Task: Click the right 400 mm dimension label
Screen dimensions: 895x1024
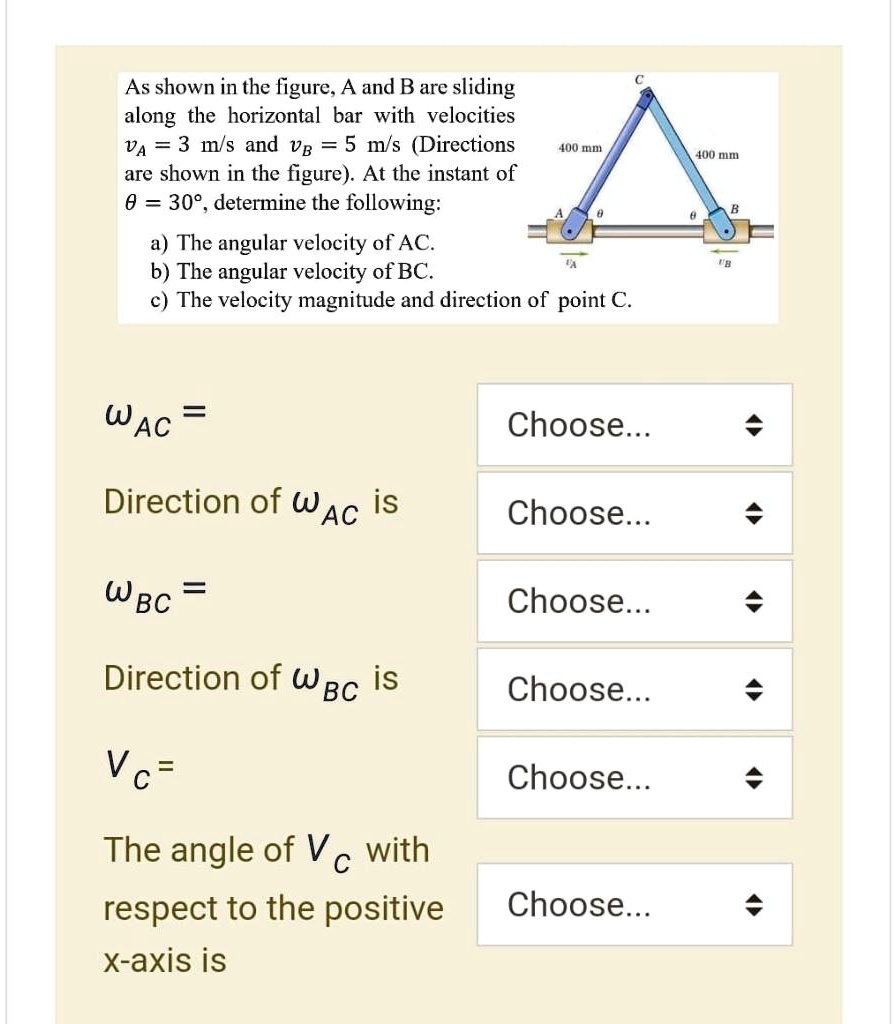Action: pos(719,155)
